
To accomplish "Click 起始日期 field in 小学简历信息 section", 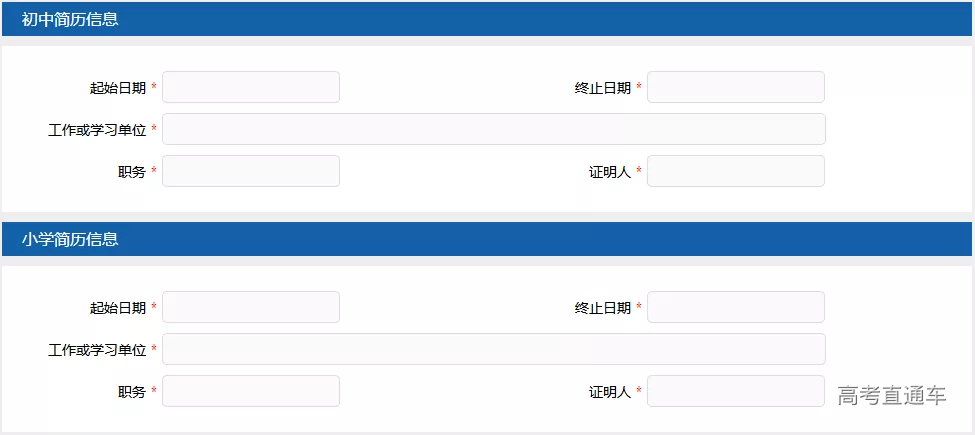I will 250,307.
